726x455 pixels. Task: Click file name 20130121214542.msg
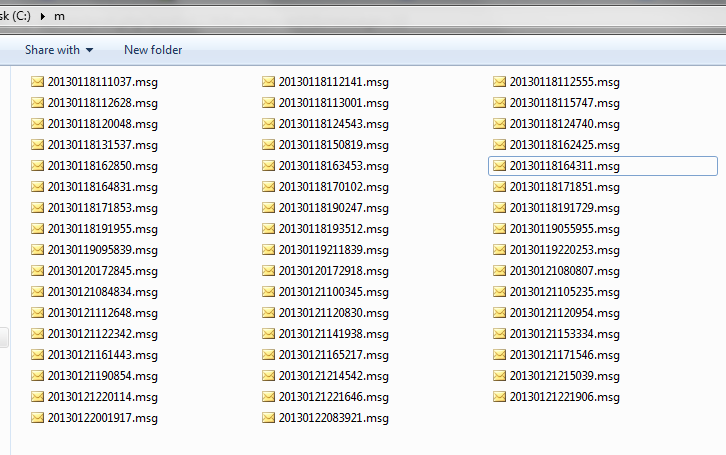pyautogui.click(x=334, y=376)
